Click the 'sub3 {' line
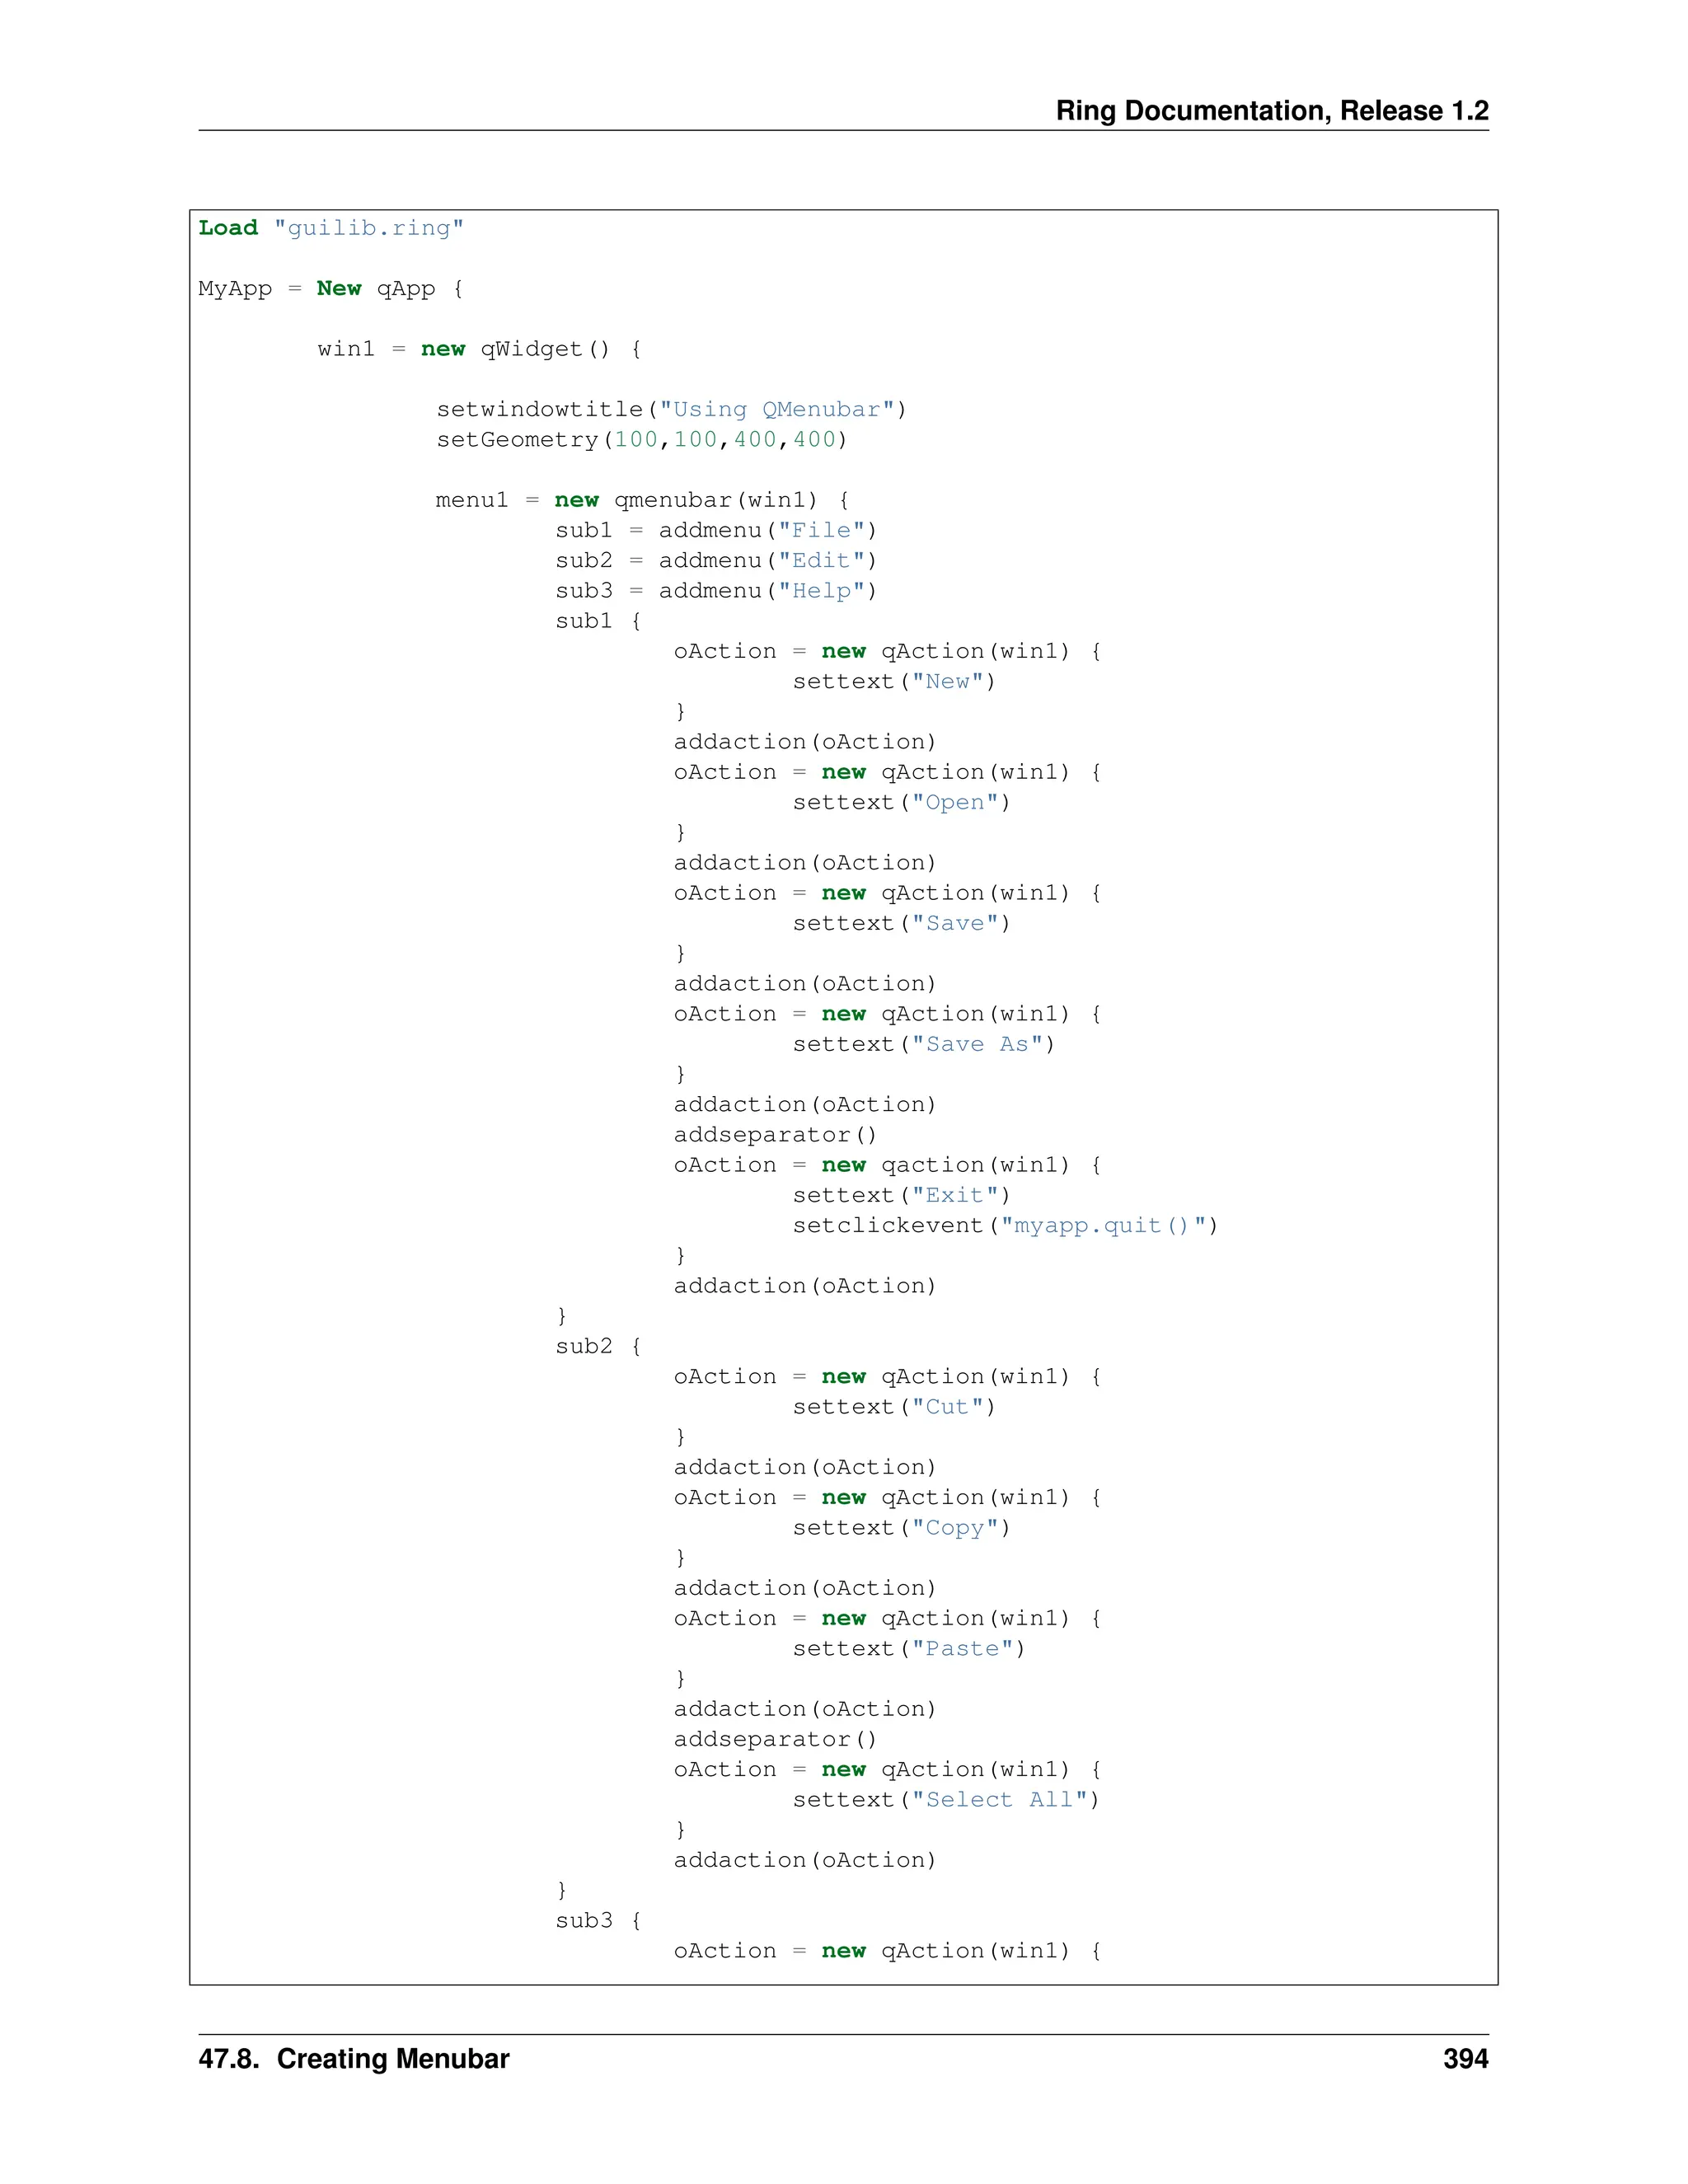 pos(598,1921)
